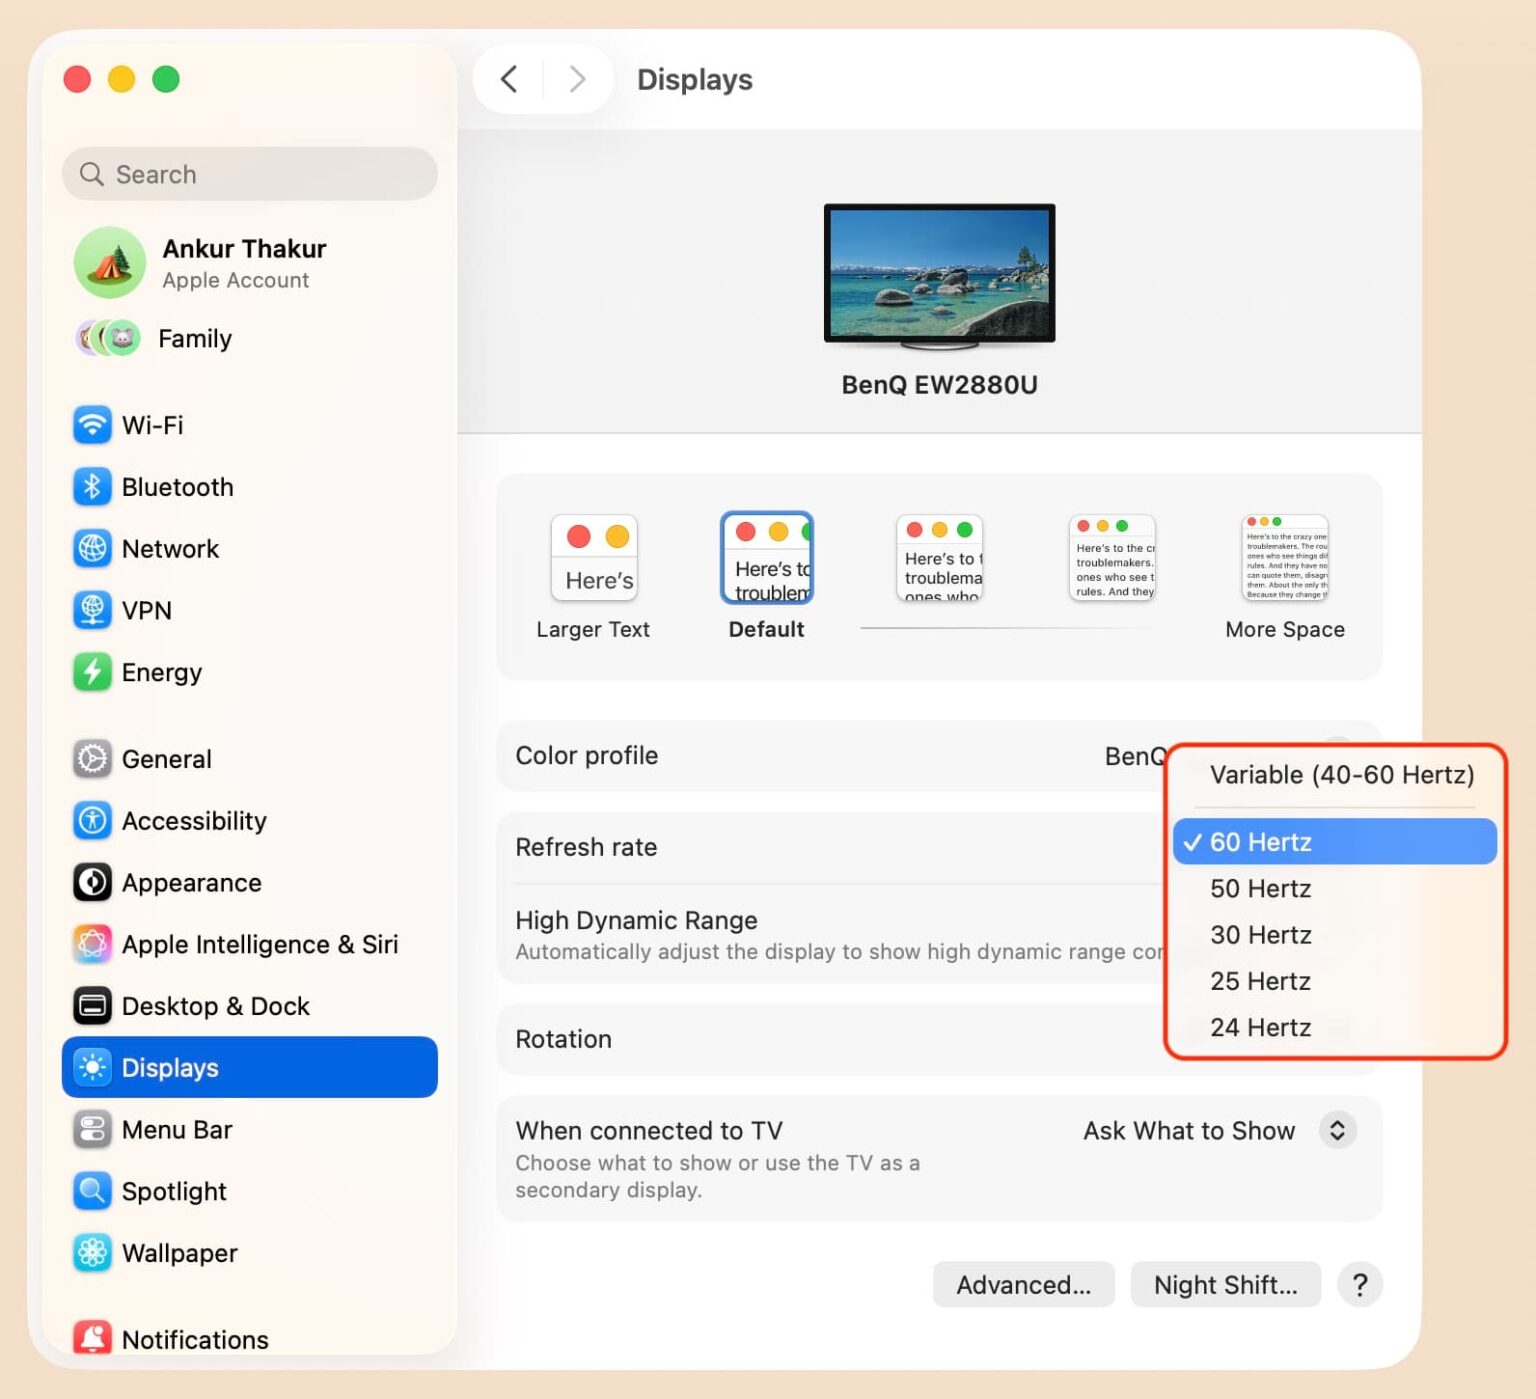Screen dimensions: 1536x1399
Task: Go forward with the right chevron
Action: point(577,79)
